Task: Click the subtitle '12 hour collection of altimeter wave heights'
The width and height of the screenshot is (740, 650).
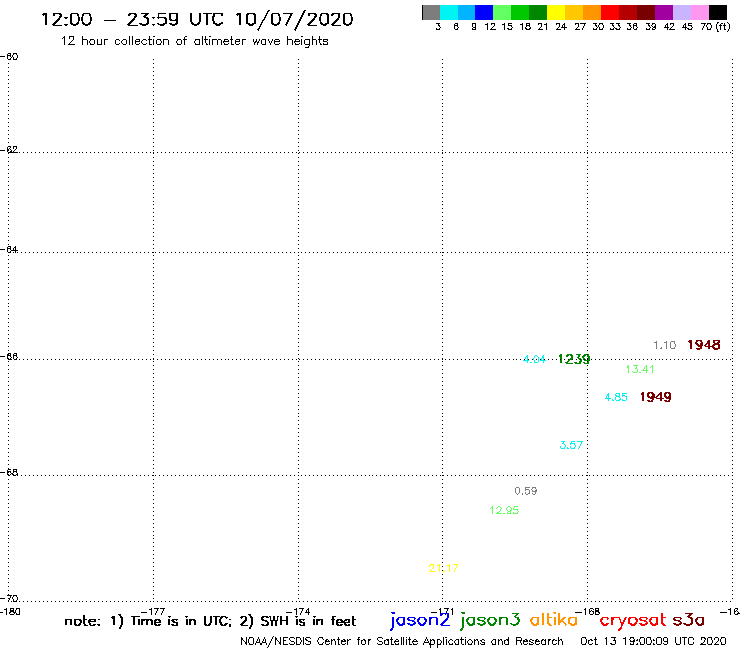Action: click(x=194, y=41)
